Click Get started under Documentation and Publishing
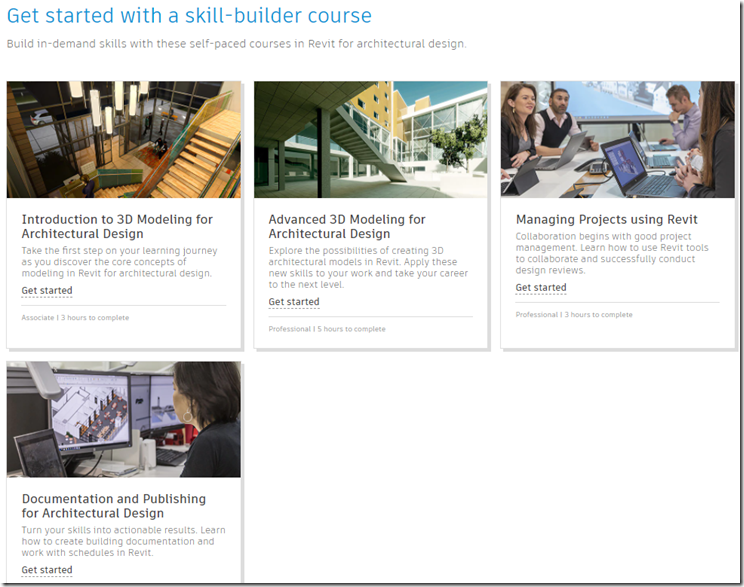Screen dimensions: 744x587 tap(47, 570)
